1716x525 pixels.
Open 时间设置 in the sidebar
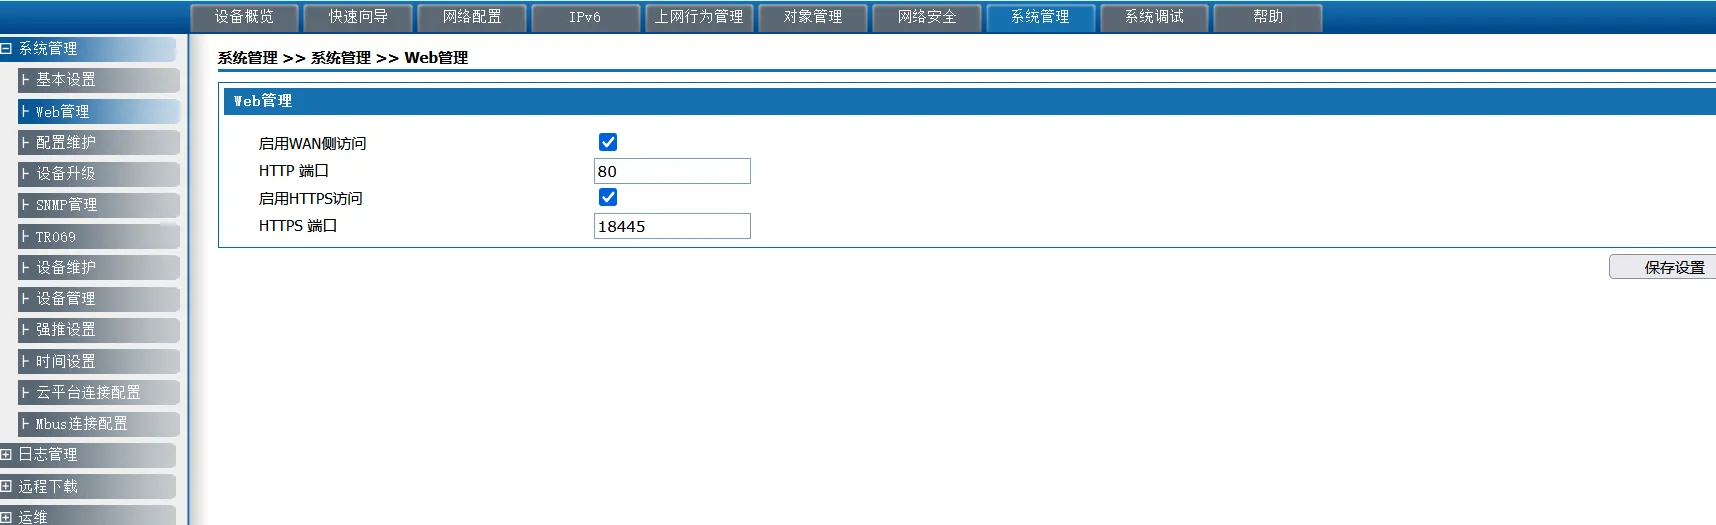[99, 362]
